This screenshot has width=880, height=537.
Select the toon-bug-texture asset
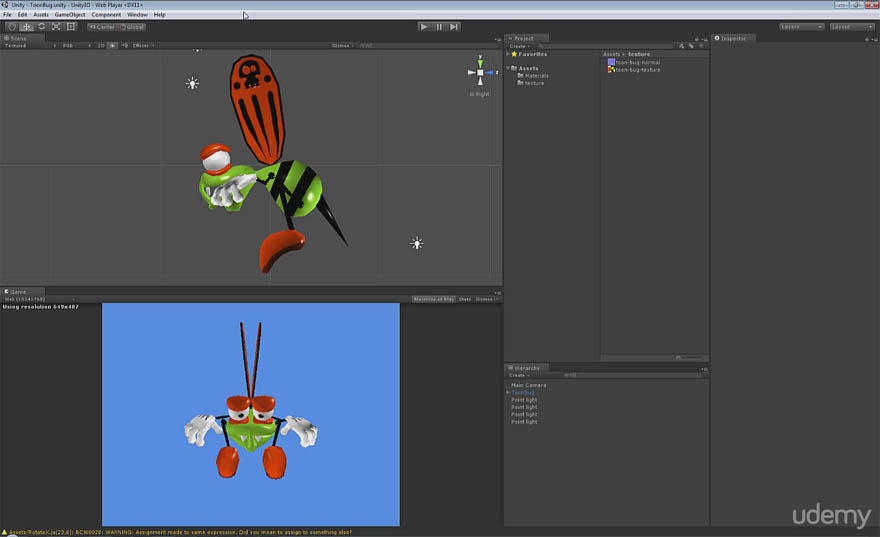tap(634, 70)
